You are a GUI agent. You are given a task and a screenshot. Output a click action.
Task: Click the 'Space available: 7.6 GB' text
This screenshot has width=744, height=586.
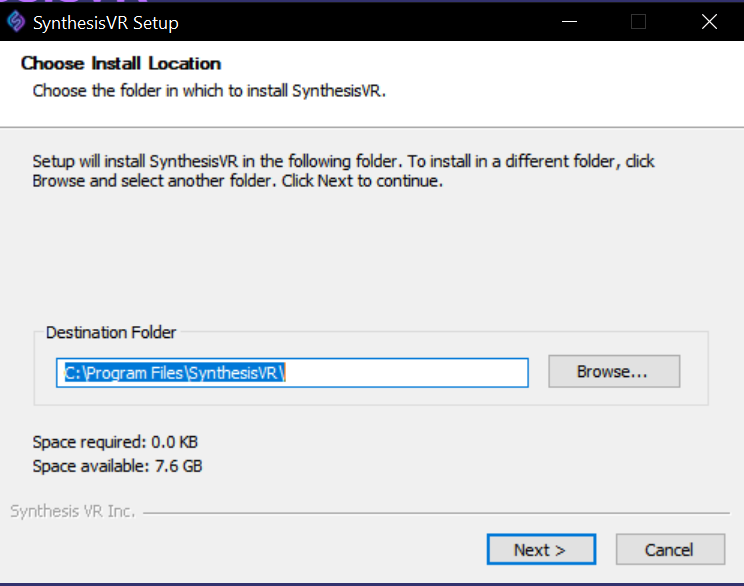pyautogui.click(x=117, y=466)
